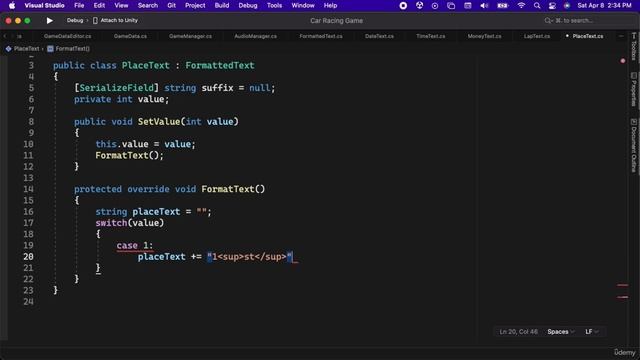The image size is (640, 360).
Task: Open the battery status menu
Action: [502, 6]
